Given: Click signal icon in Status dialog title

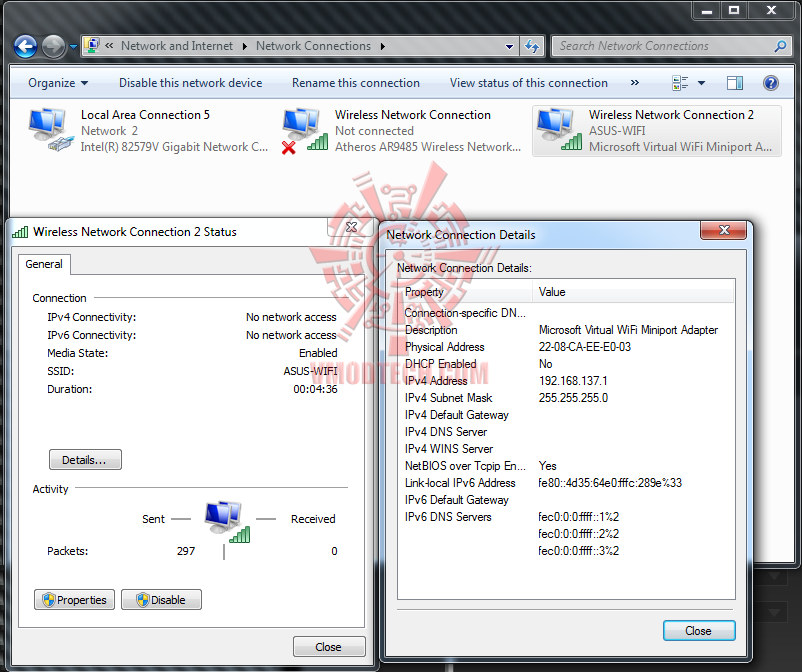Looking at the screenshot, I should [x=20, y=232].
